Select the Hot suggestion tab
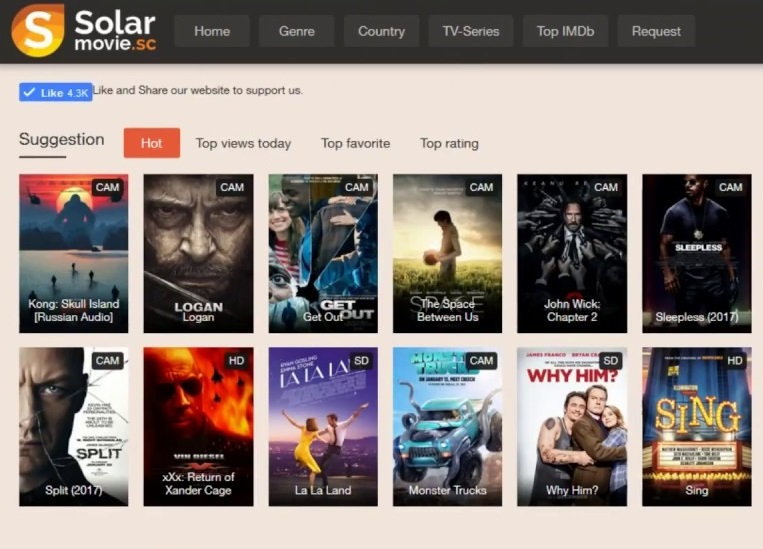The width and height of the screenshot is (763, 549). 152,143
